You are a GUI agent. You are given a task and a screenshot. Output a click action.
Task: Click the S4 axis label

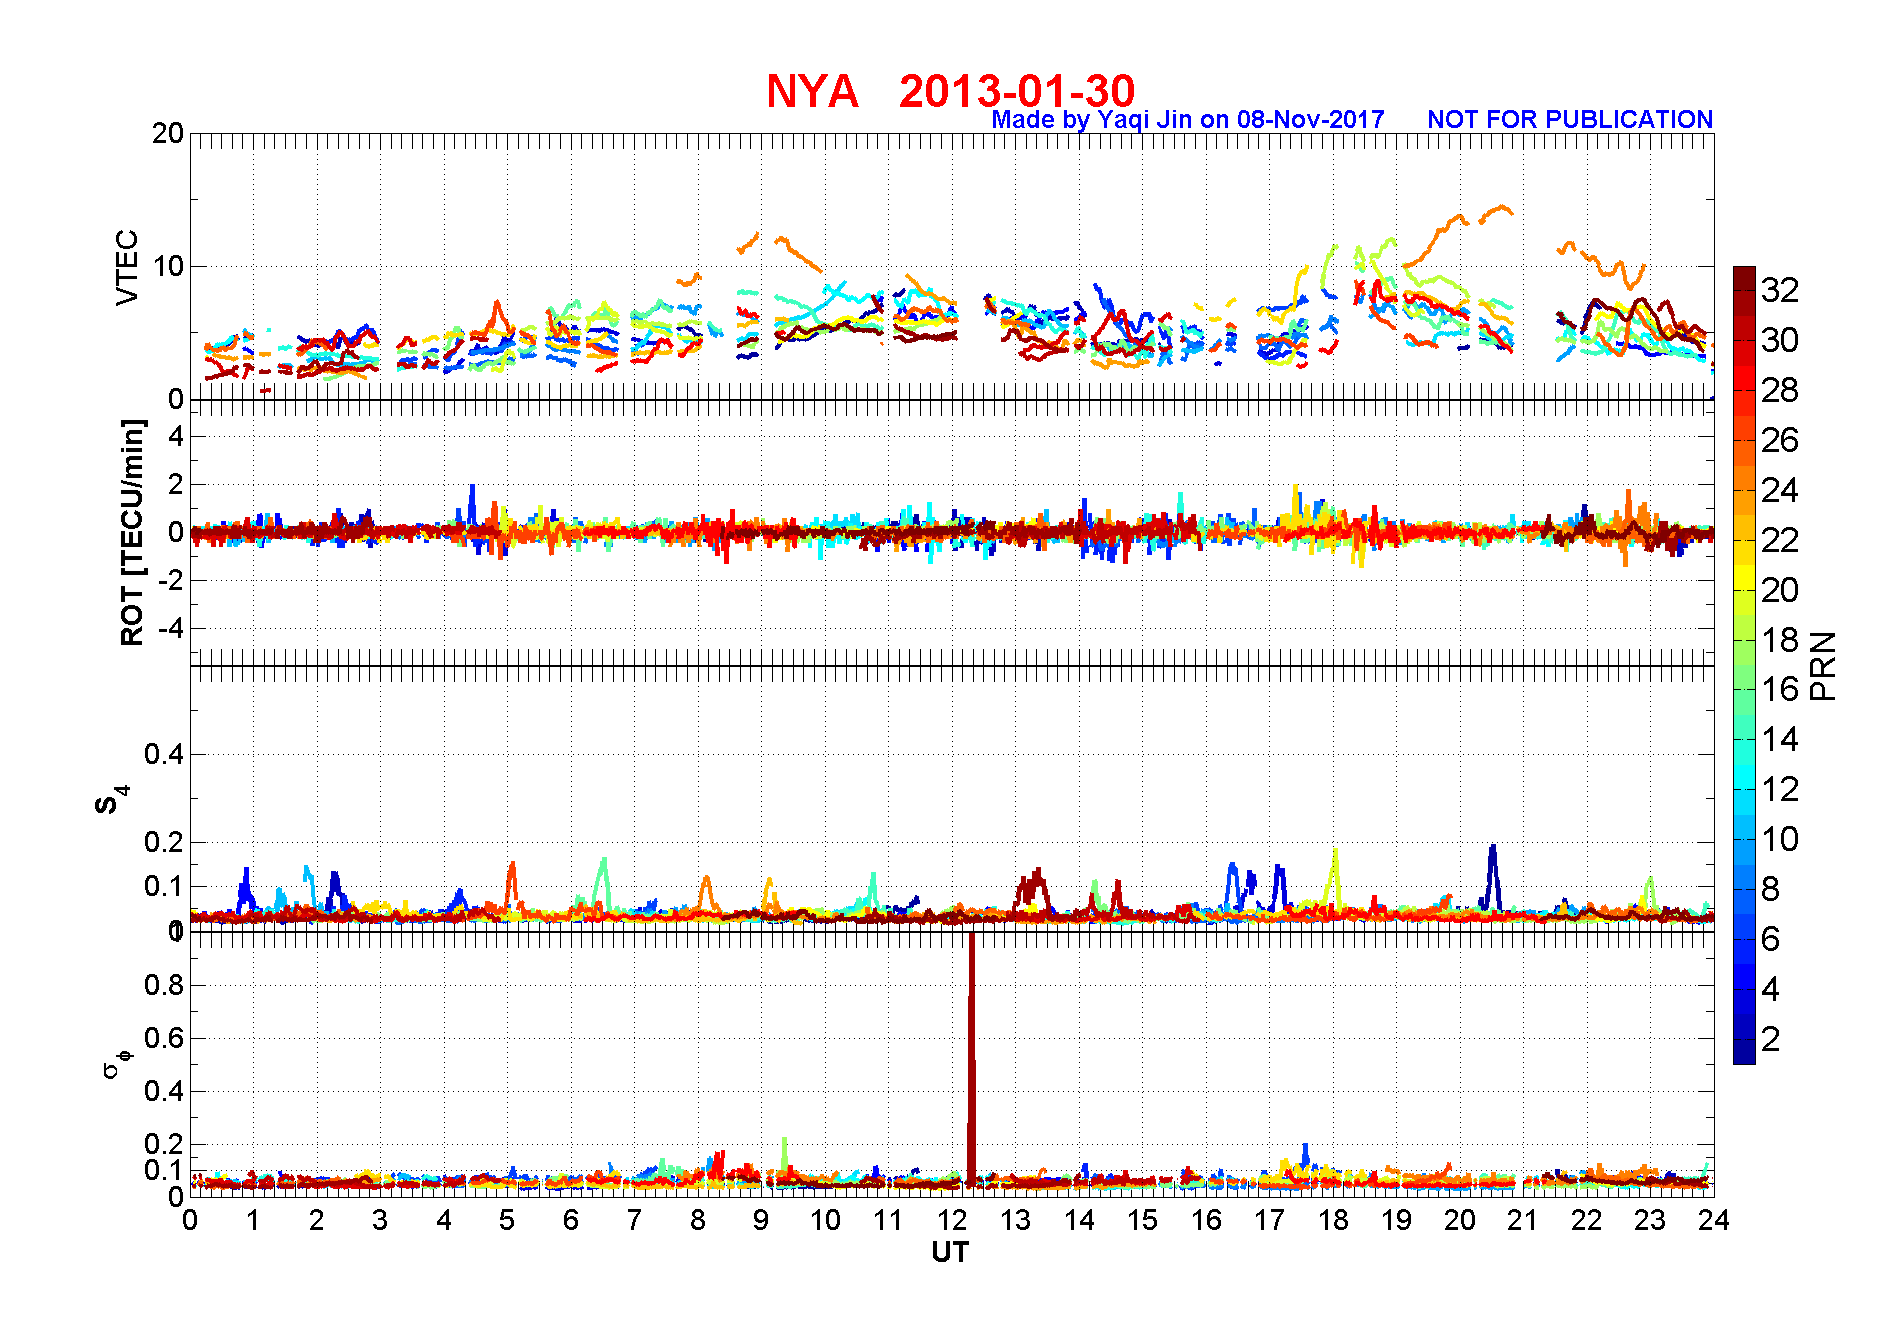pos(111,800)
